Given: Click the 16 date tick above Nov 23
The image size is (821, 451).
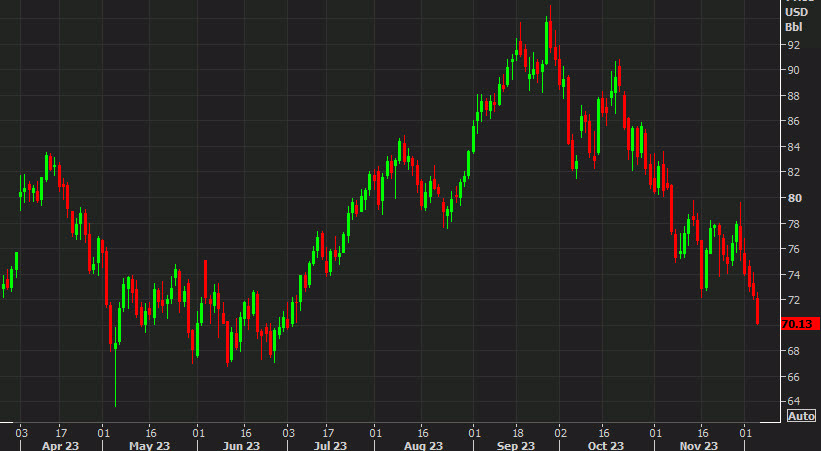Looking at the screenshot, I should (x=703, y=433).
